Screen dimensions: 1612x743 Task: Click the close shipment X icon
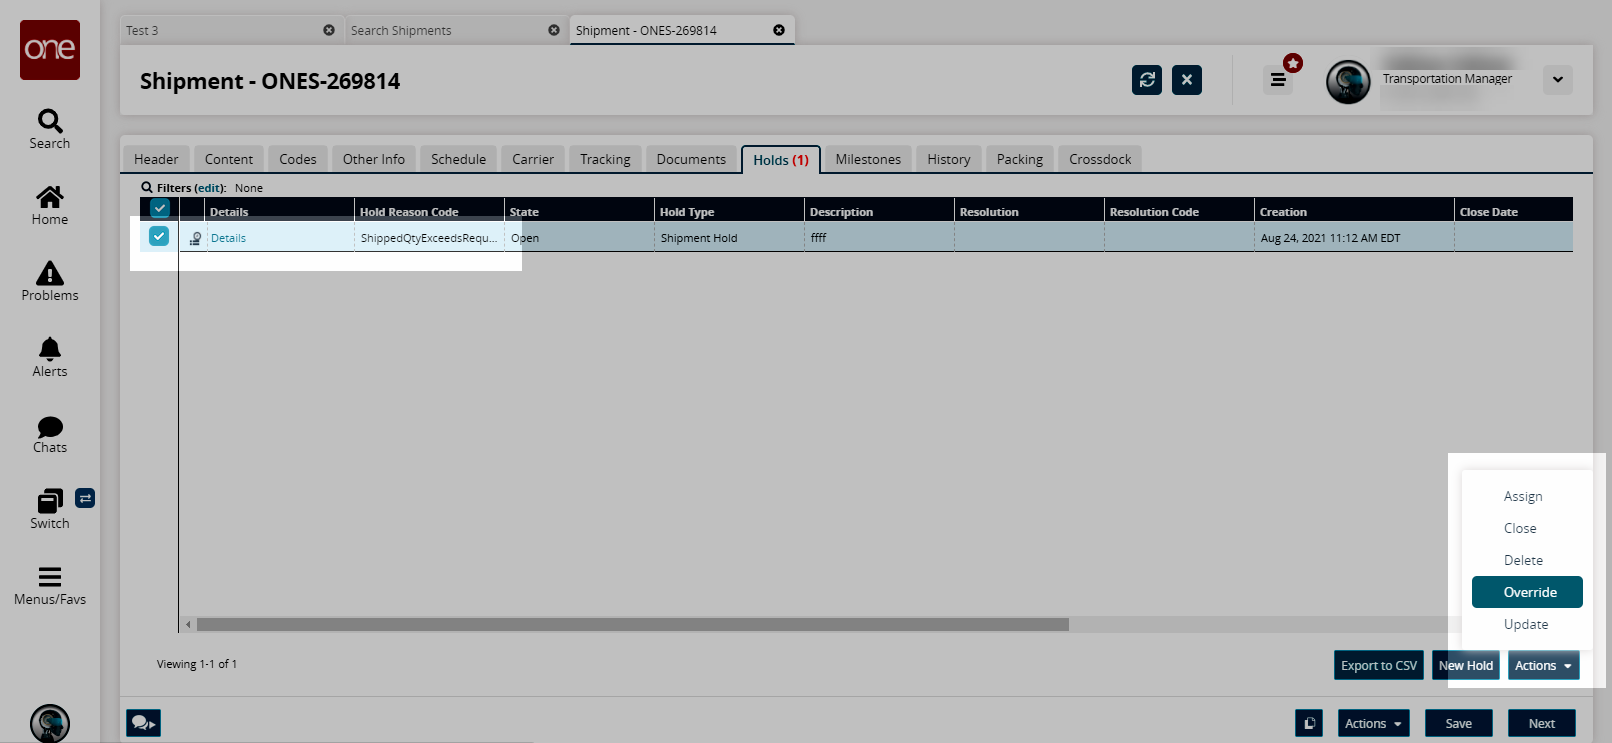(1187, 80)
